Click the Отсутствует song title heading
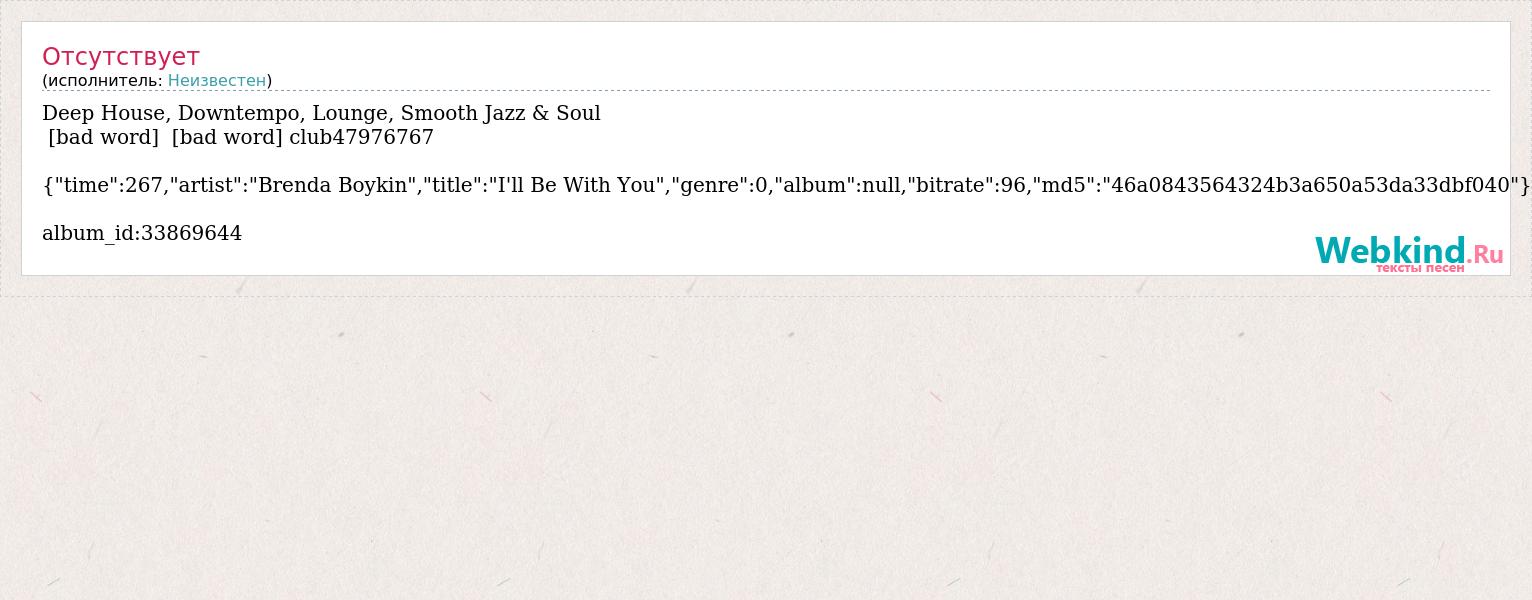This screenshot has width=1532, height=600. pyautogui.click(x=121, y=56)
